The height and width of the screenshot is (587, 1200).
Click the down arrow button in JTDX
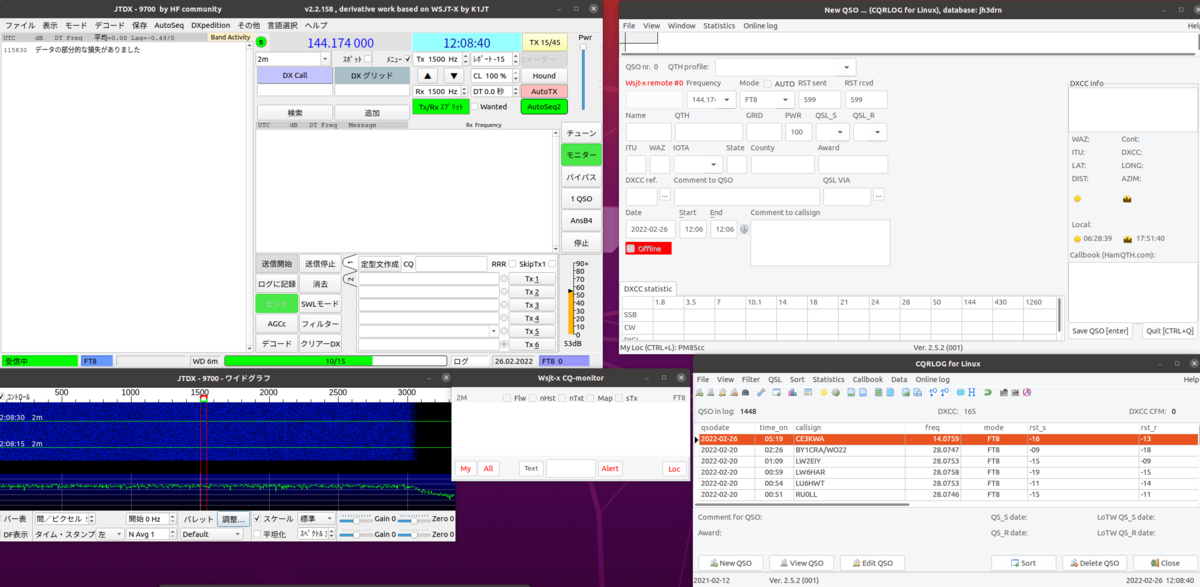click(454, 76)
